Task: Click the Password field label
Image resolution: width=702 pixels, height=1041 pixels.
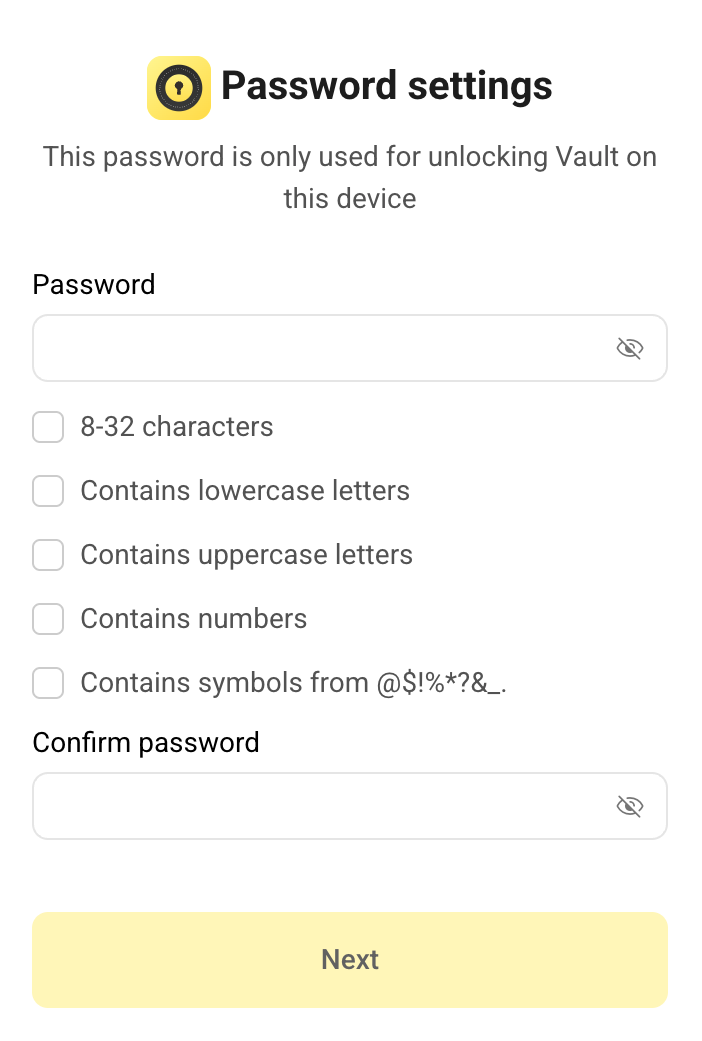Action: [94, 284]
